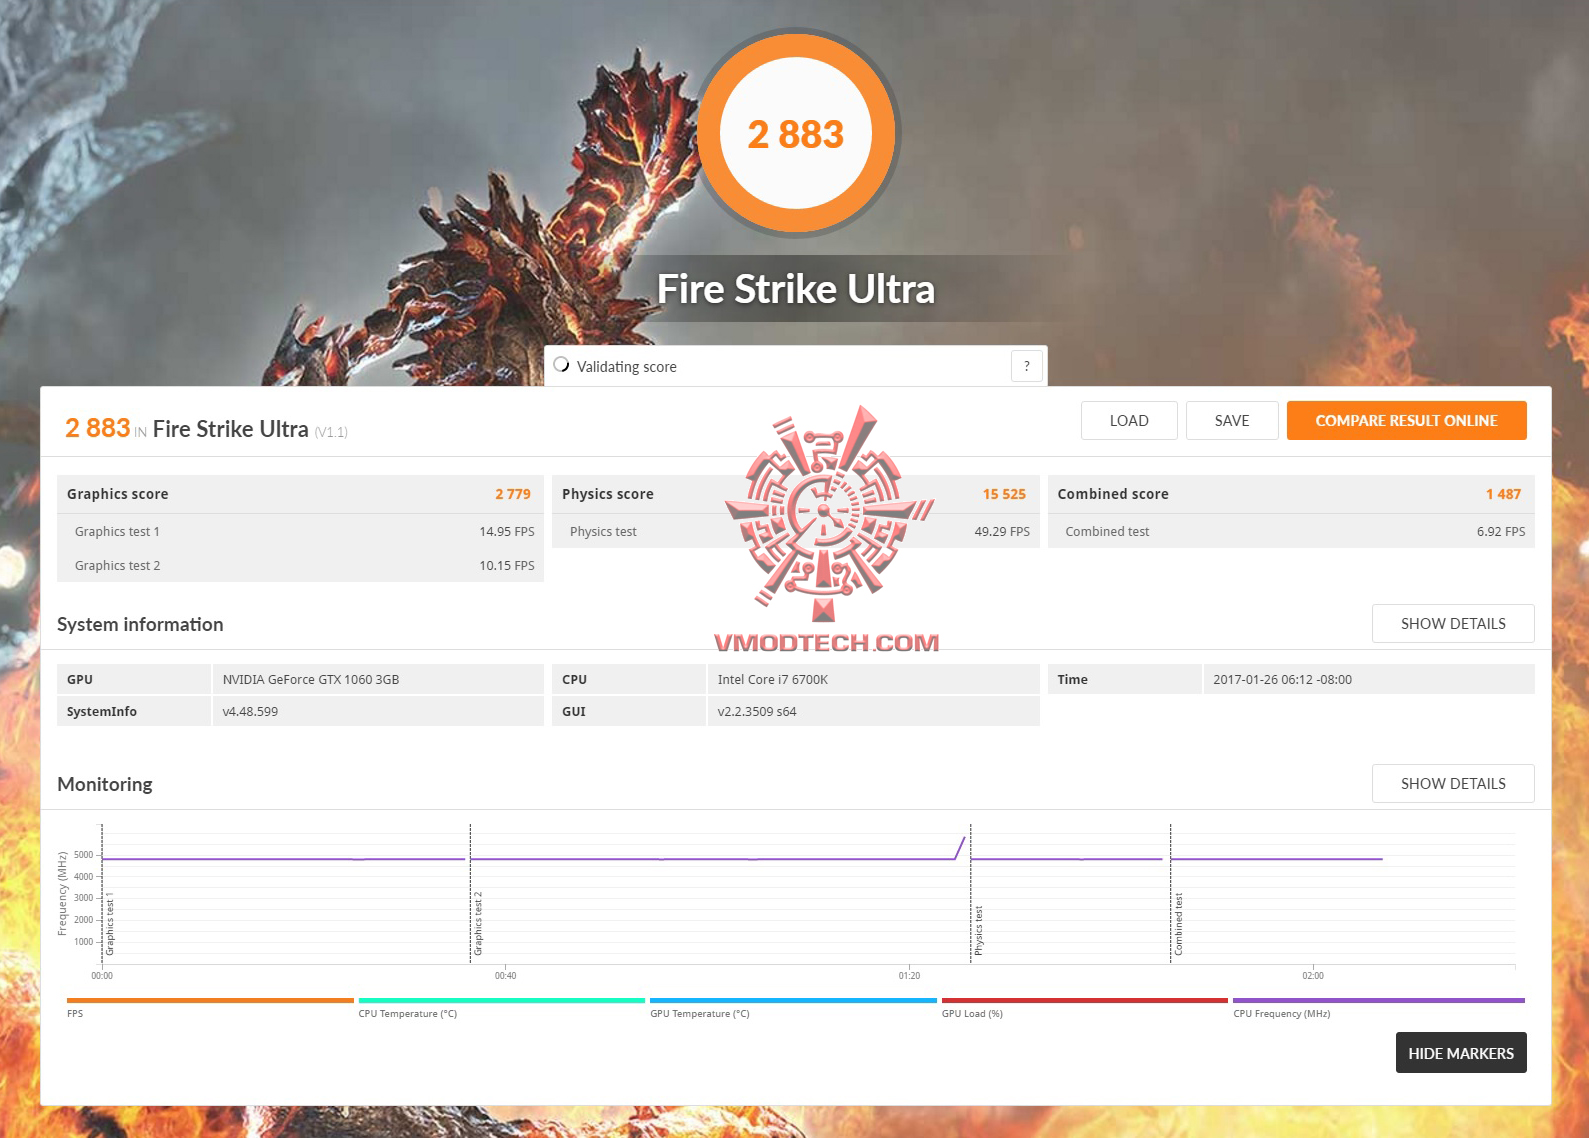1589x1138 pixels.
Task: Click the Graphics test 1 chart marker
Action: (x=110, y=924)
